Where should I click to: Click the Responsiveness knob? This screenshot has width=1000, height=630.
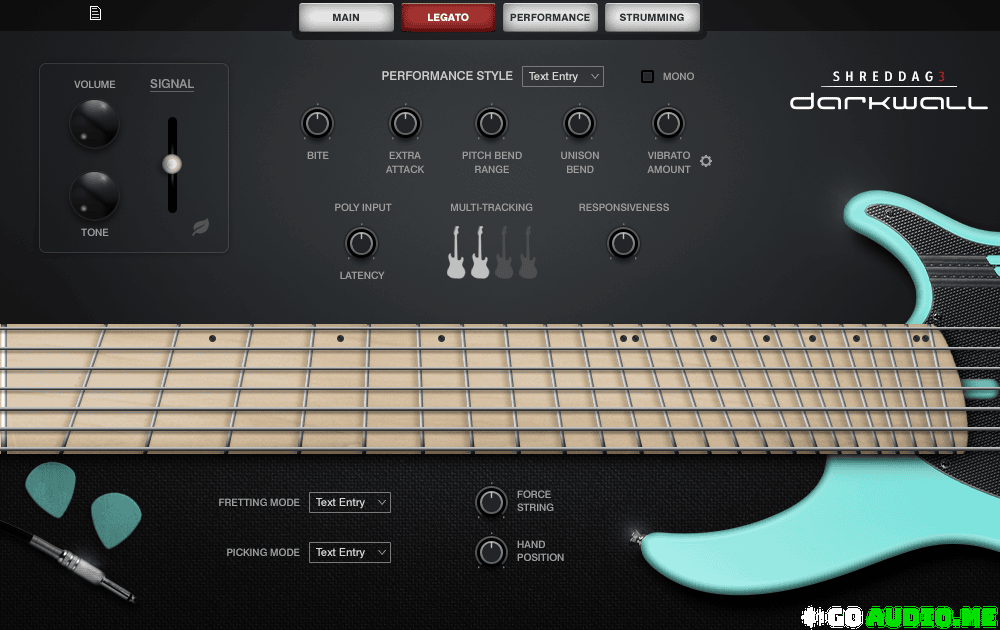[x=623, y=243]
